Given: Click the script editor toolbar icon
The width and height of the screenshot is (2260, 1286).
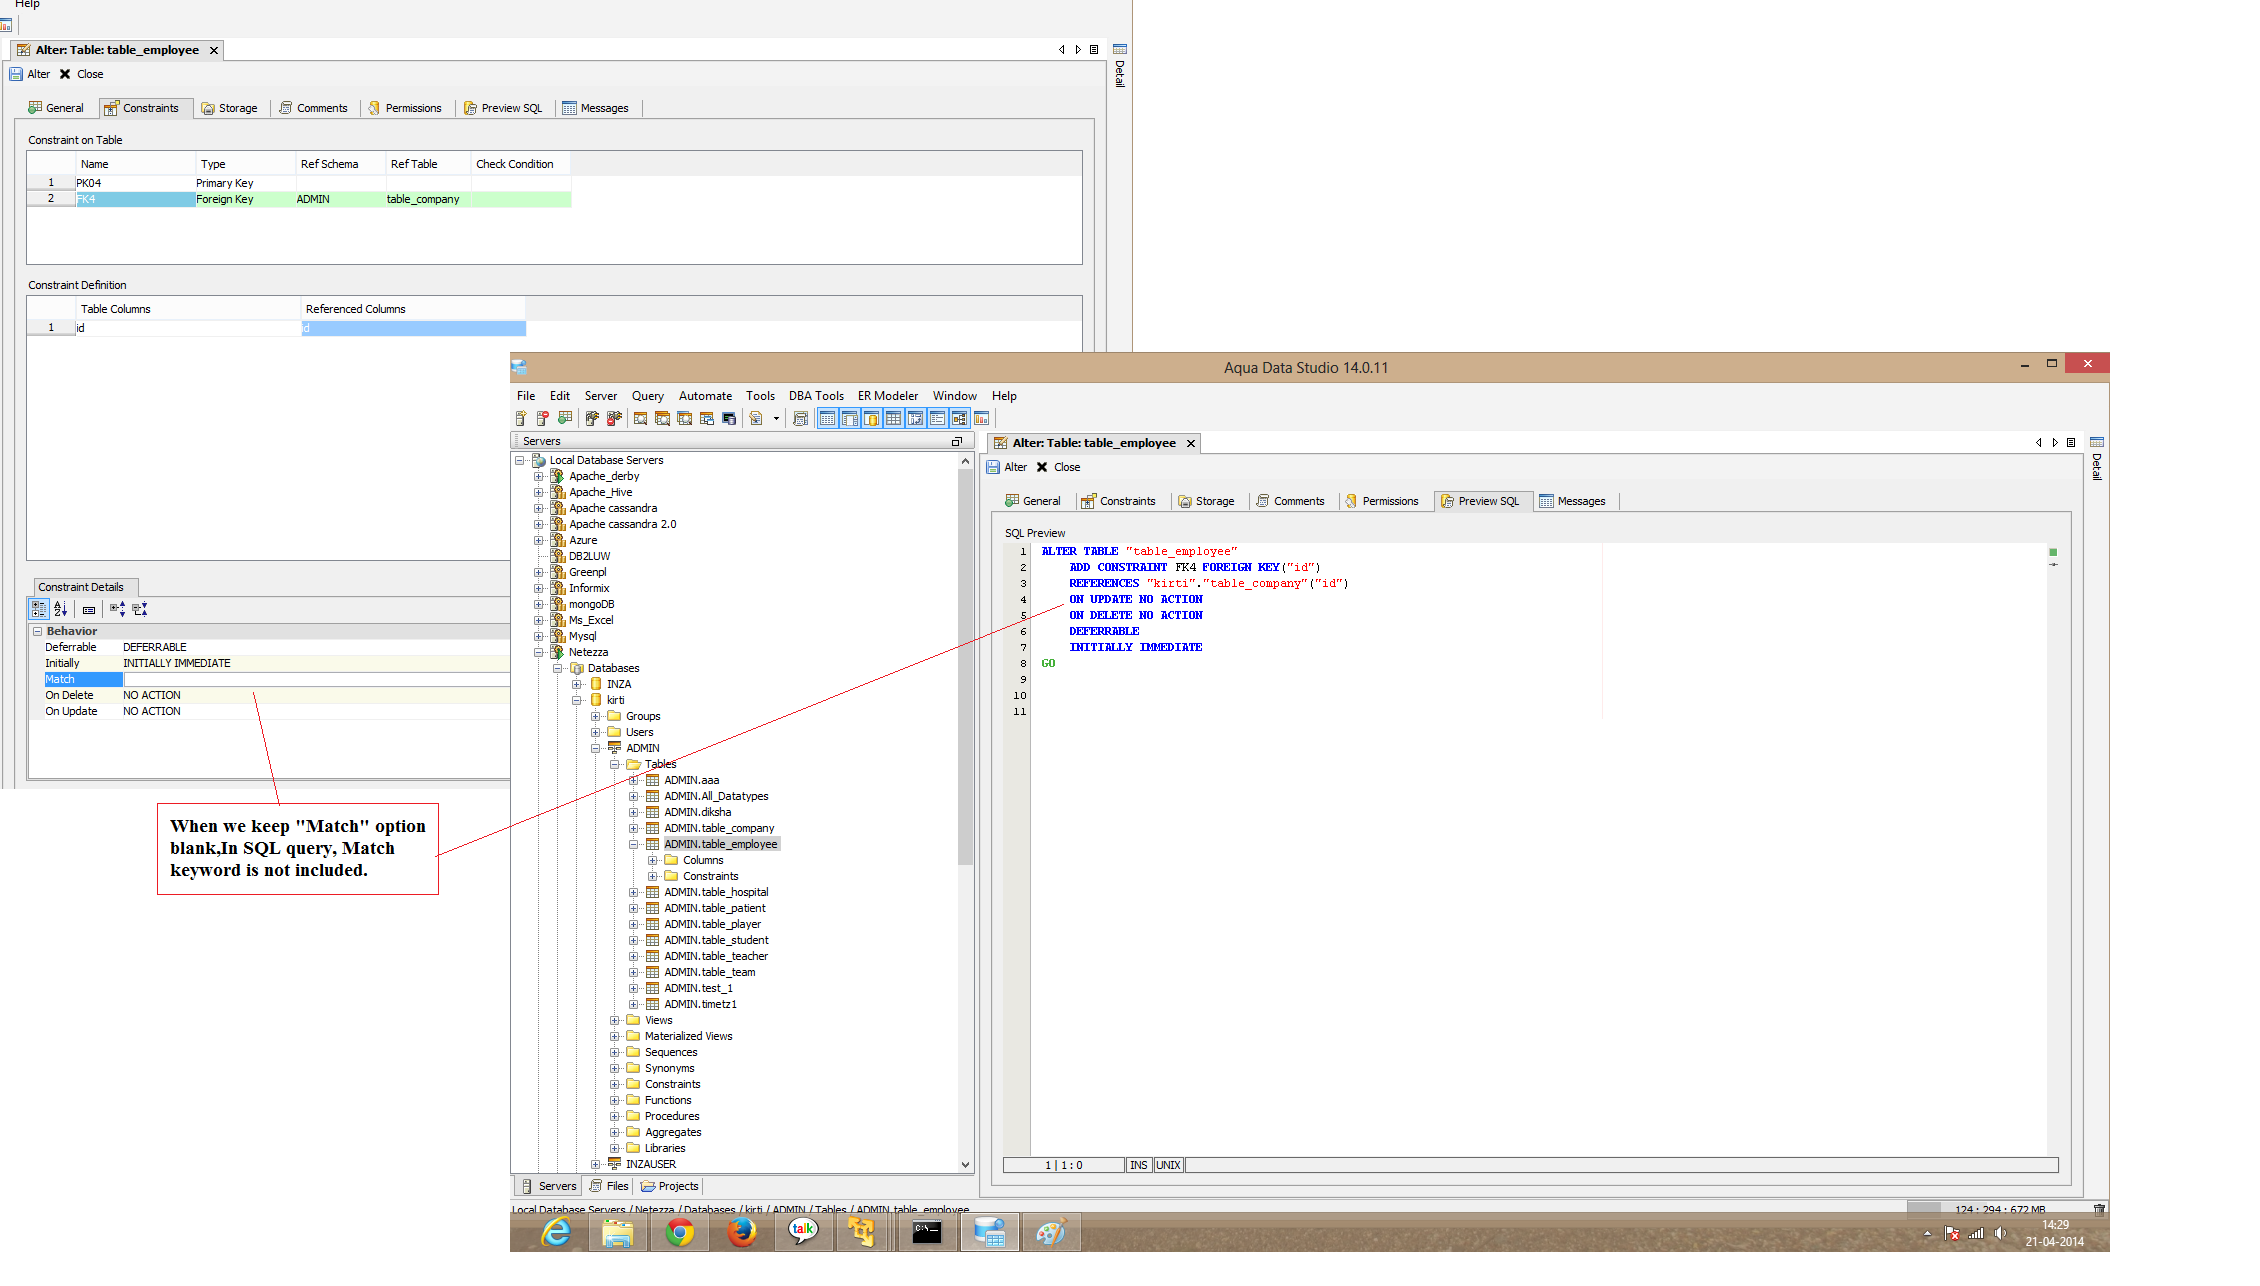Looking at the screenshot, I should 756,419.
